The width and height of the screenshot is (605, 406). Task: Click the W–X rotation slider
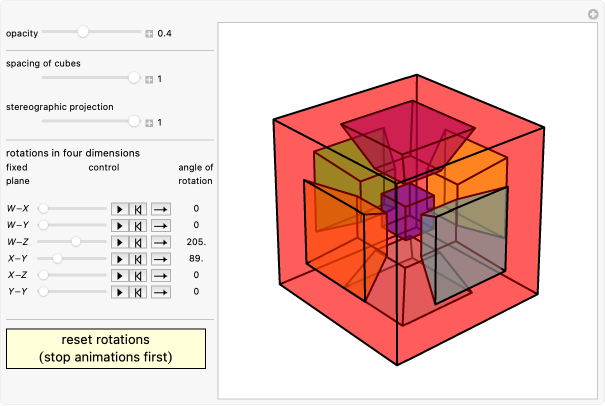(72, 208)
